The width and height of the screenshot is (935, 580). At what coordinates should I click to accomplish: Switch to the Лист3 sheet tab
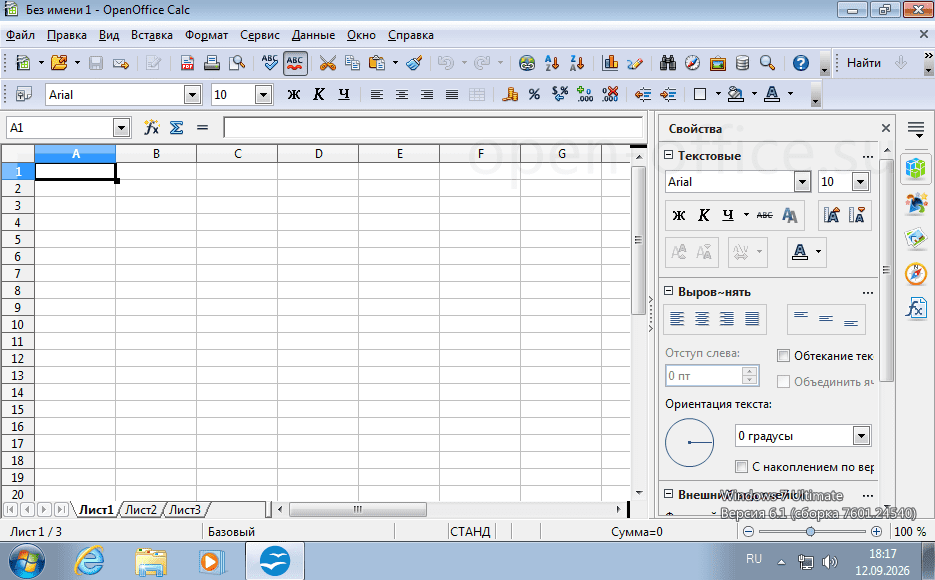[185, 510]
